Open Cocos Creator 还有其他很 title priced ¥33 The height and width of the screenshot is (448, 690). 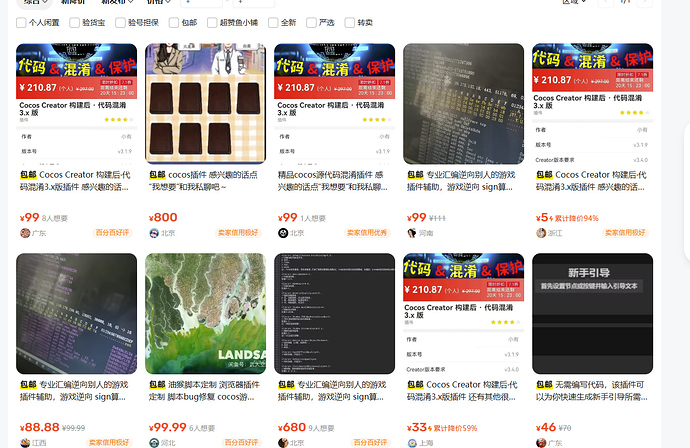[x=462, y=391]
